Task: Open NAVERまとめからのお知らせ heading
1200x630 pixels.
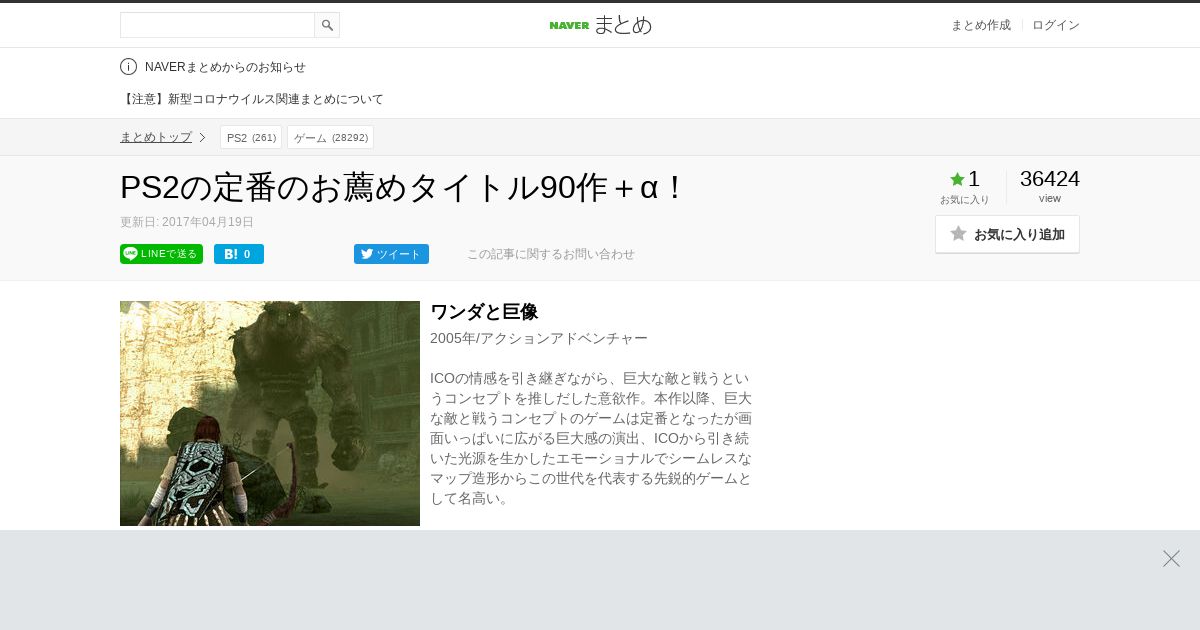Action: click(x=225, y=67)
